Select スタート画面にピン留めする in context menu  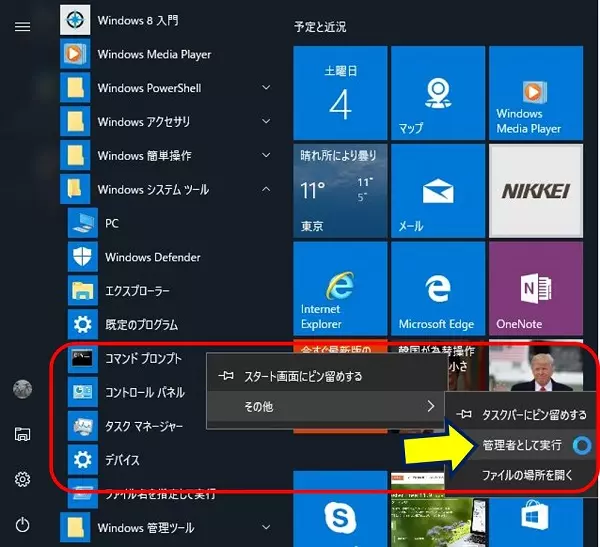pyautogui.click(x=326, y=376)
